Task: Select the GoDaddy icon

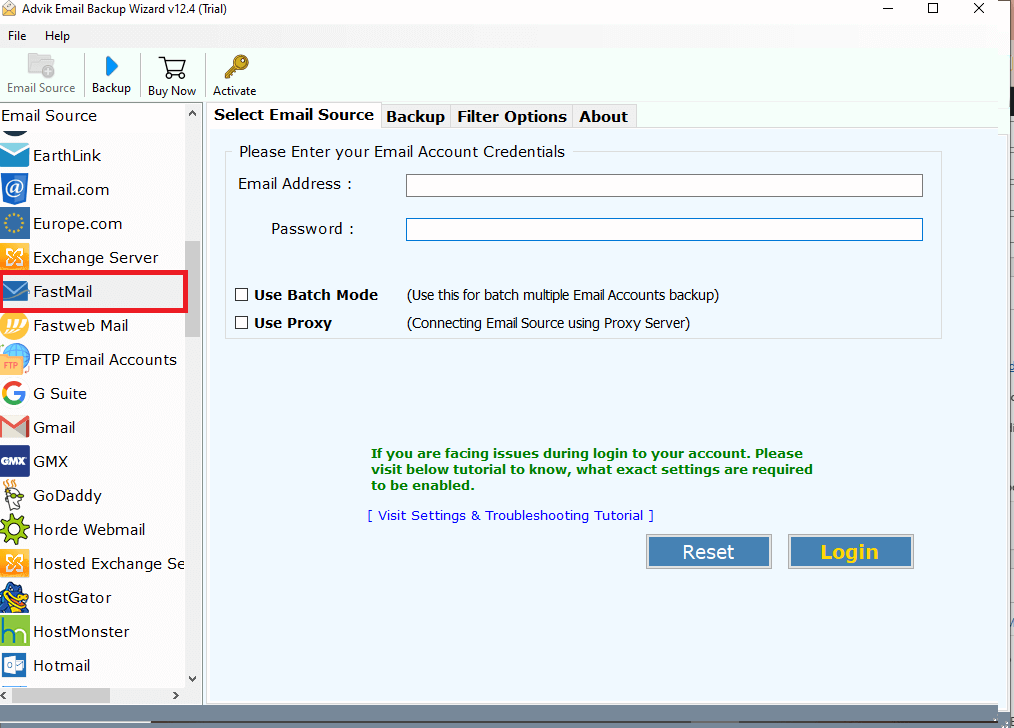Action: click(x=14, y=495)
